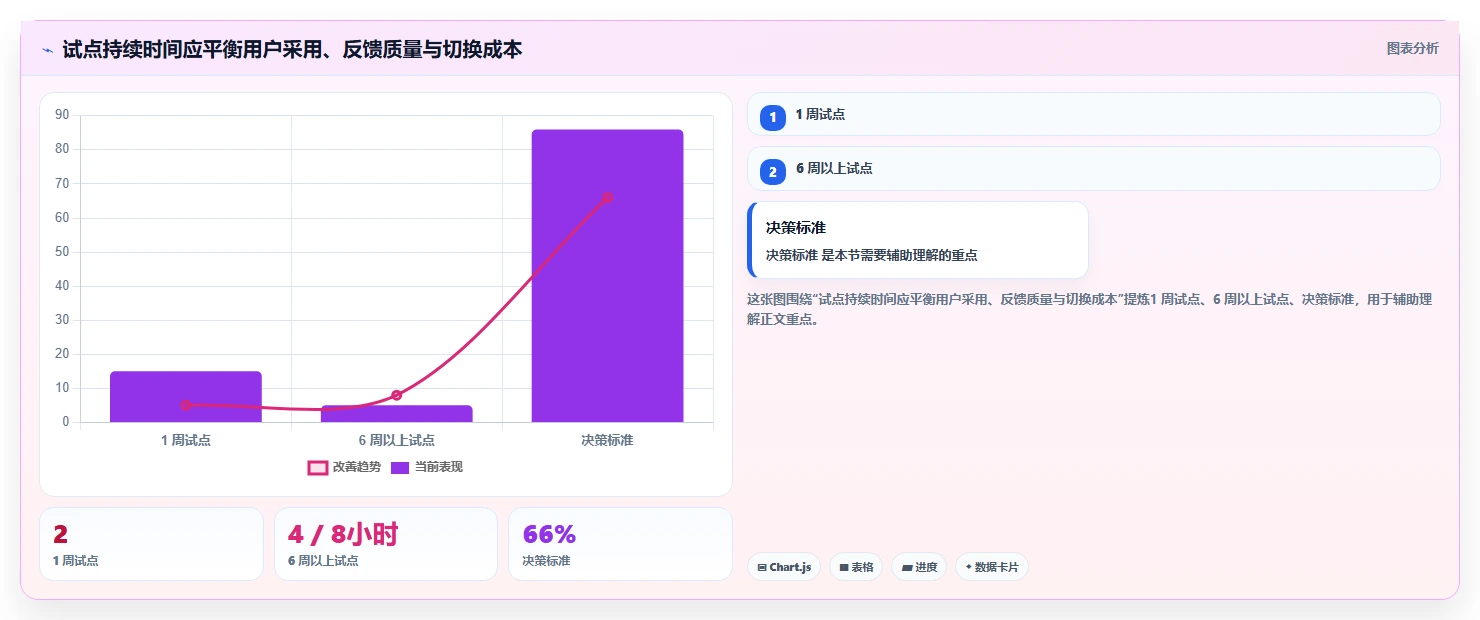Open the numbered list item 1 周试点
Image resolution: width=1480 pixels, height=620 pixels.
coord(1093,114)
